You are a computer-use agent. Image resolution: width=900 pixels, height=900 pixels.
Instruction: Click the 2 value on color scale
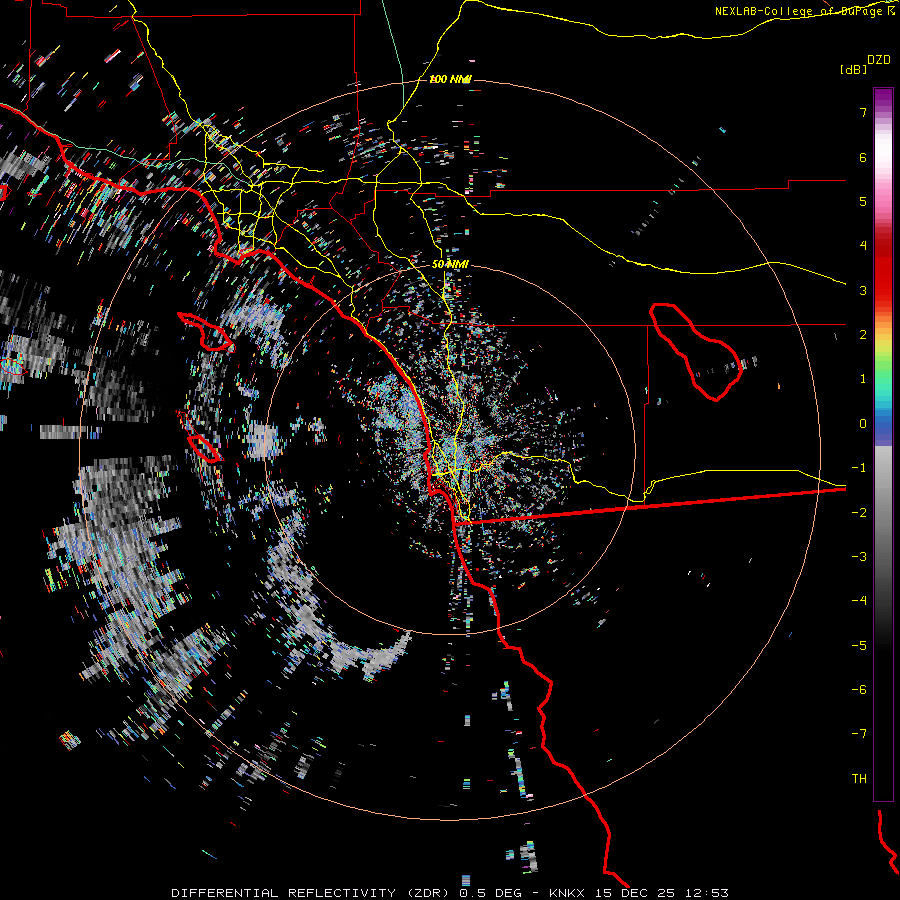pyautogui.click(x=863, y=335)
